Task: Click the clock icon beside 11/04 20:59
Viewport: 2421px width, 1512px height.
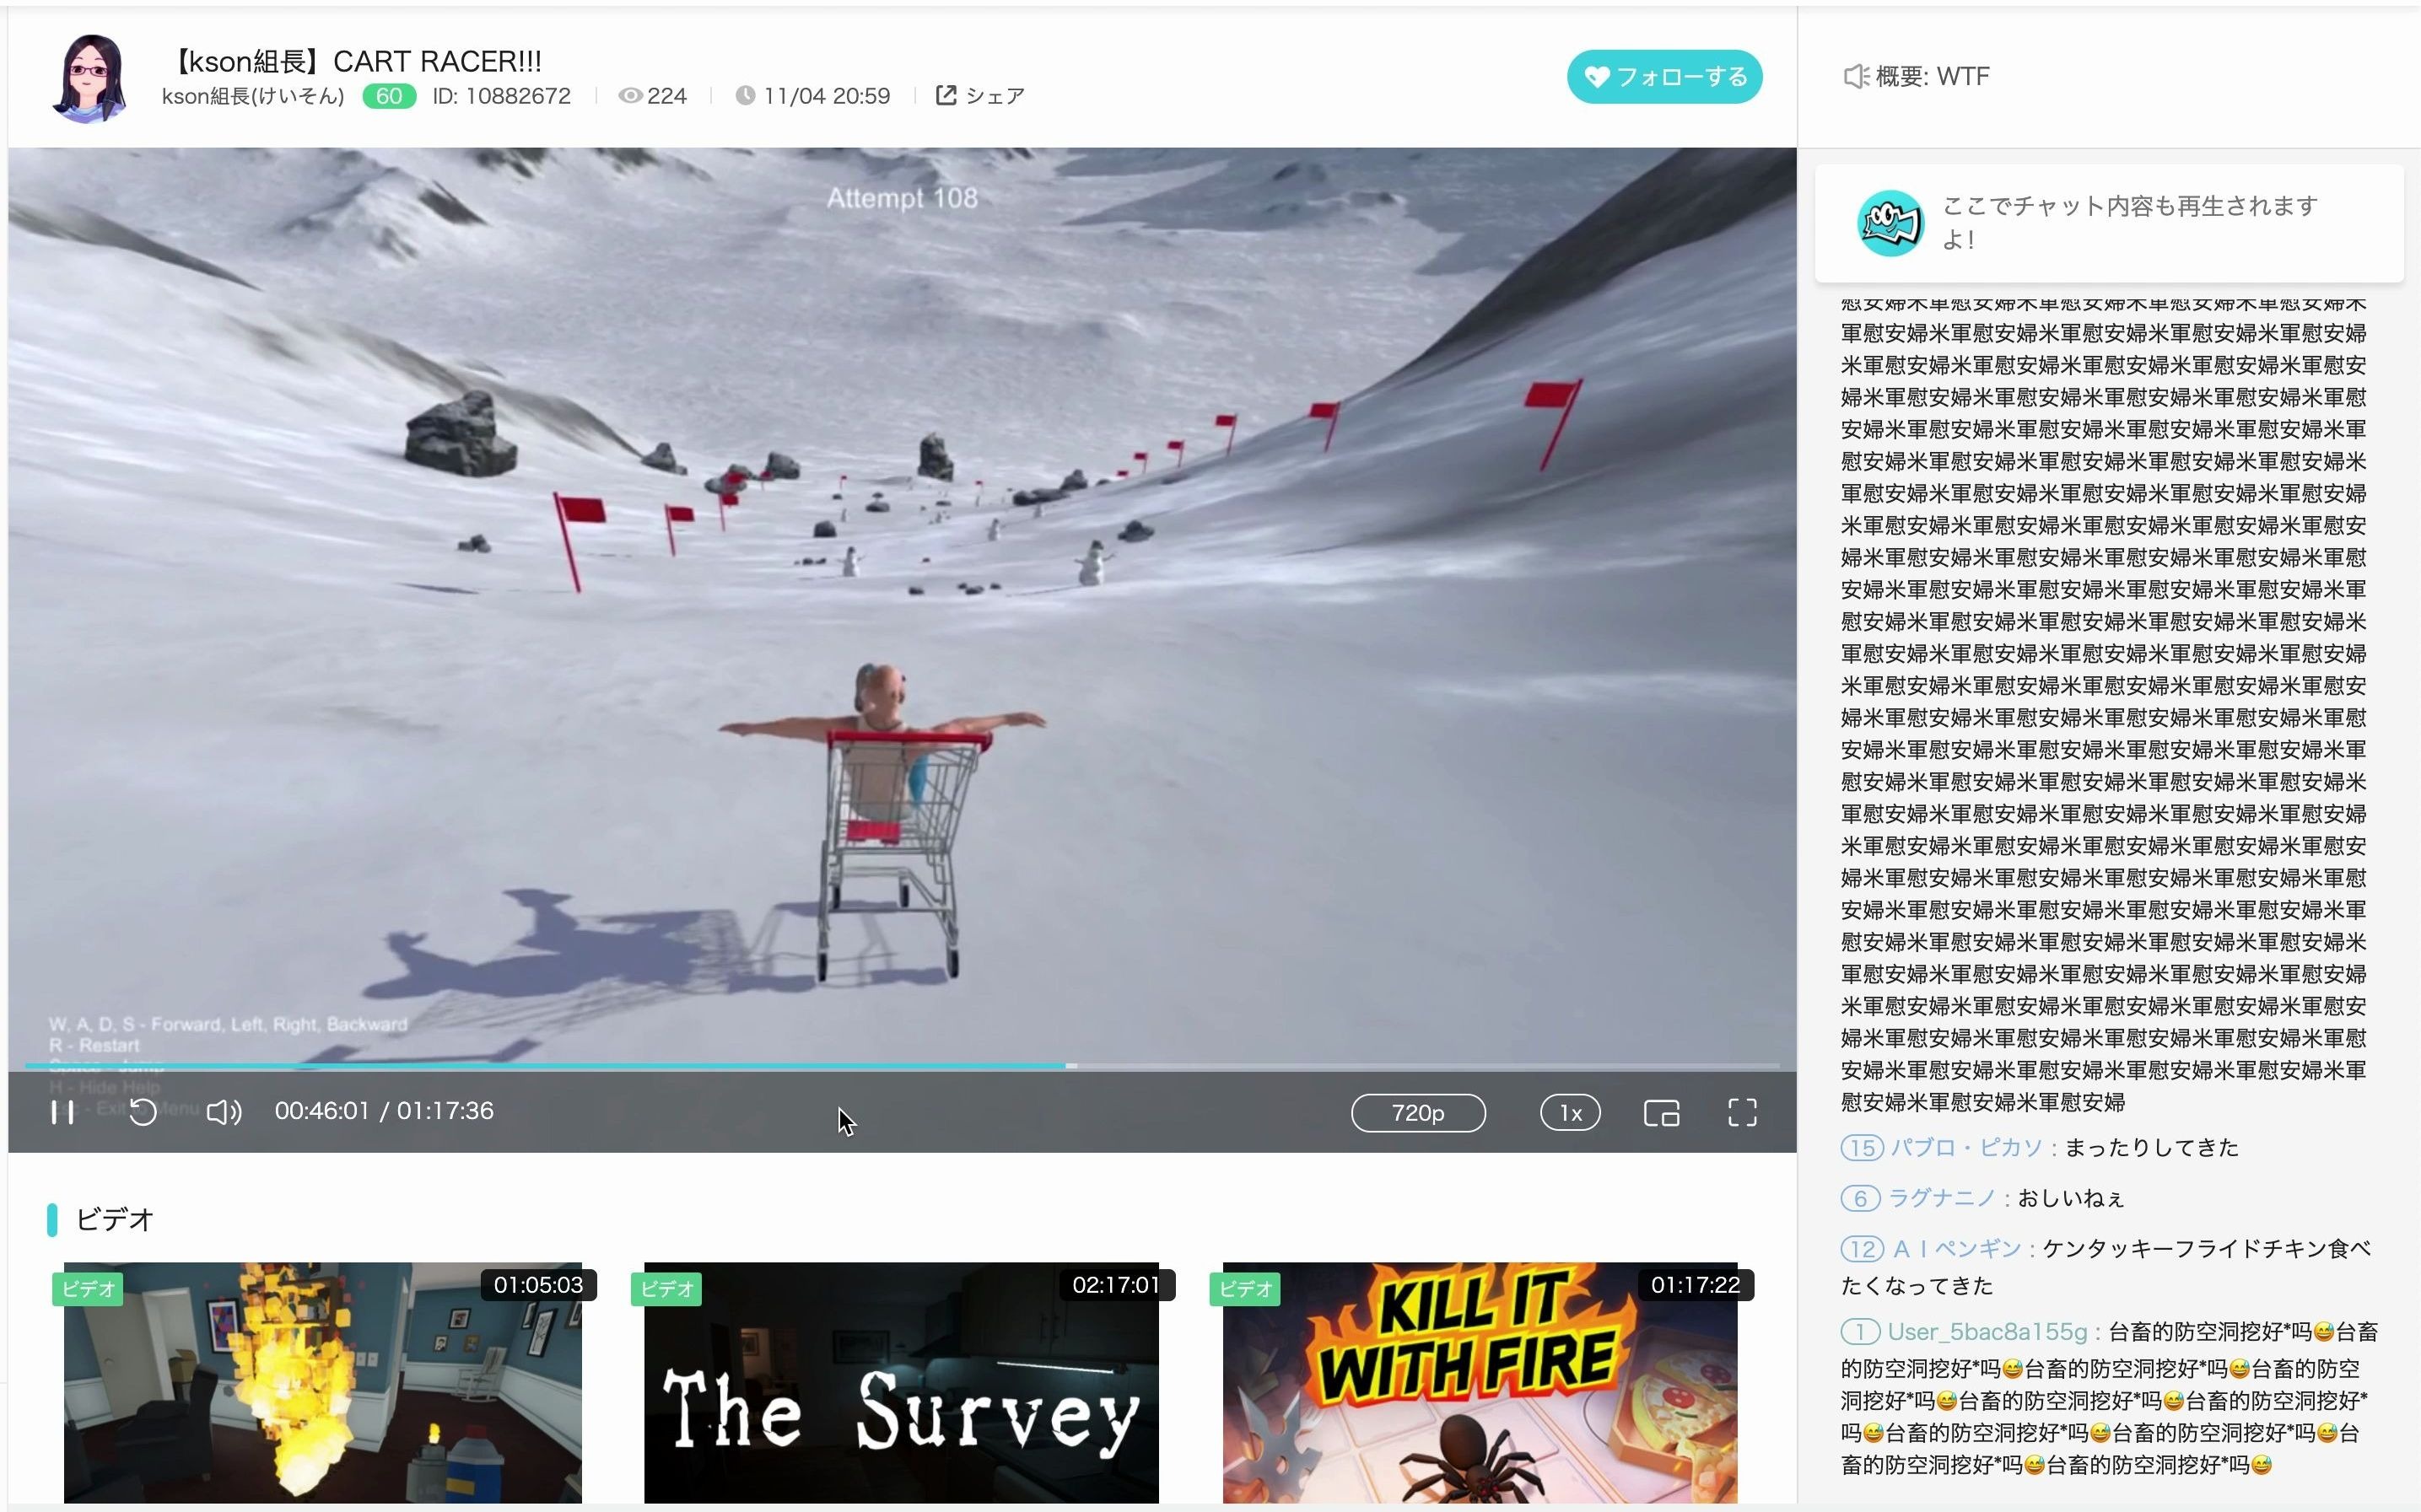Action: click(745, 96)
